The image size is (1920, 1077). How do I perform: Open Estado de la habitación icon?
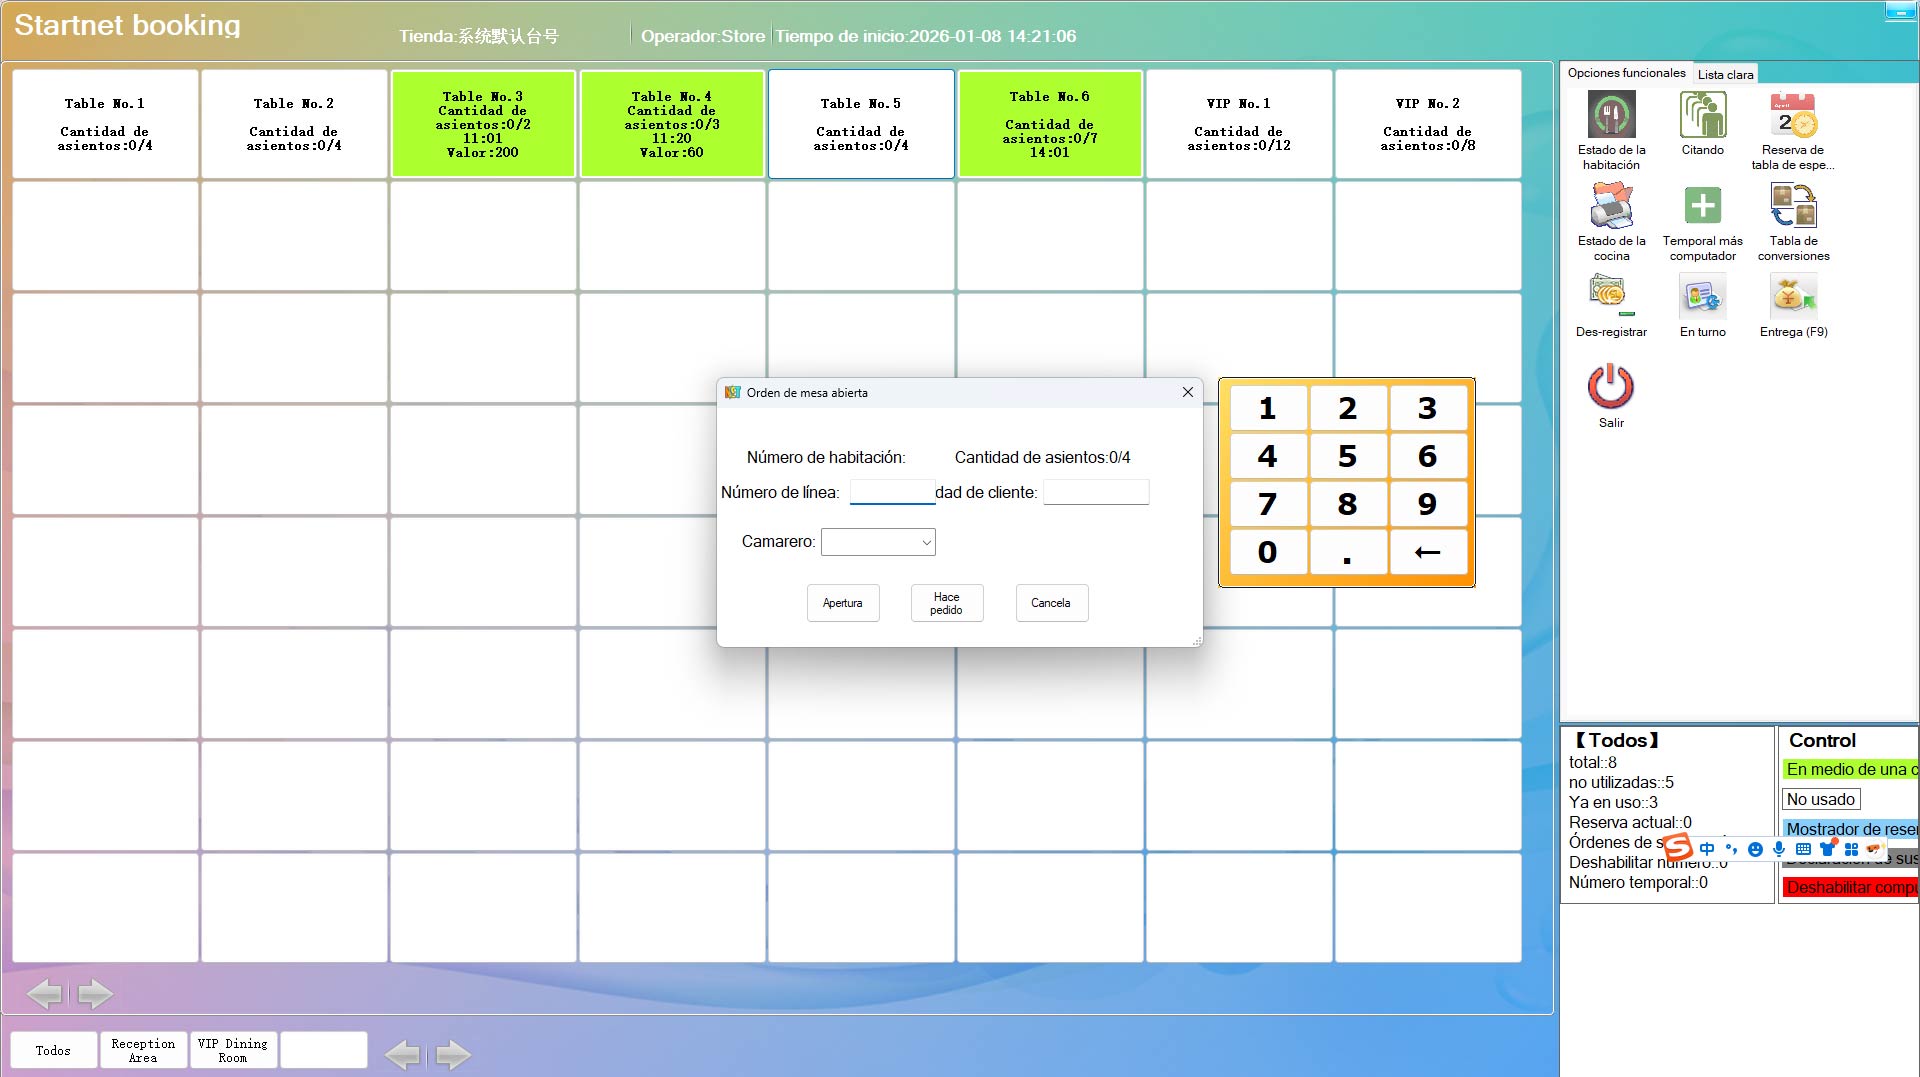tap(1611, 115)
